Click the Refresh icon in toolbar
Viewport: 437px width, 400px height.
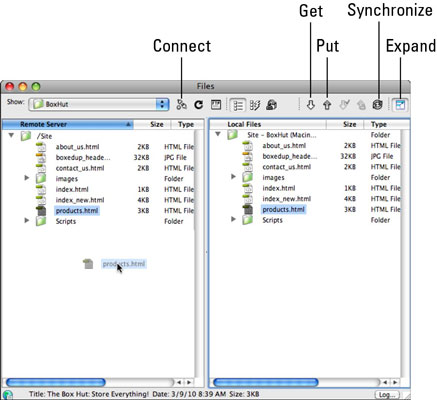[199, 105]
